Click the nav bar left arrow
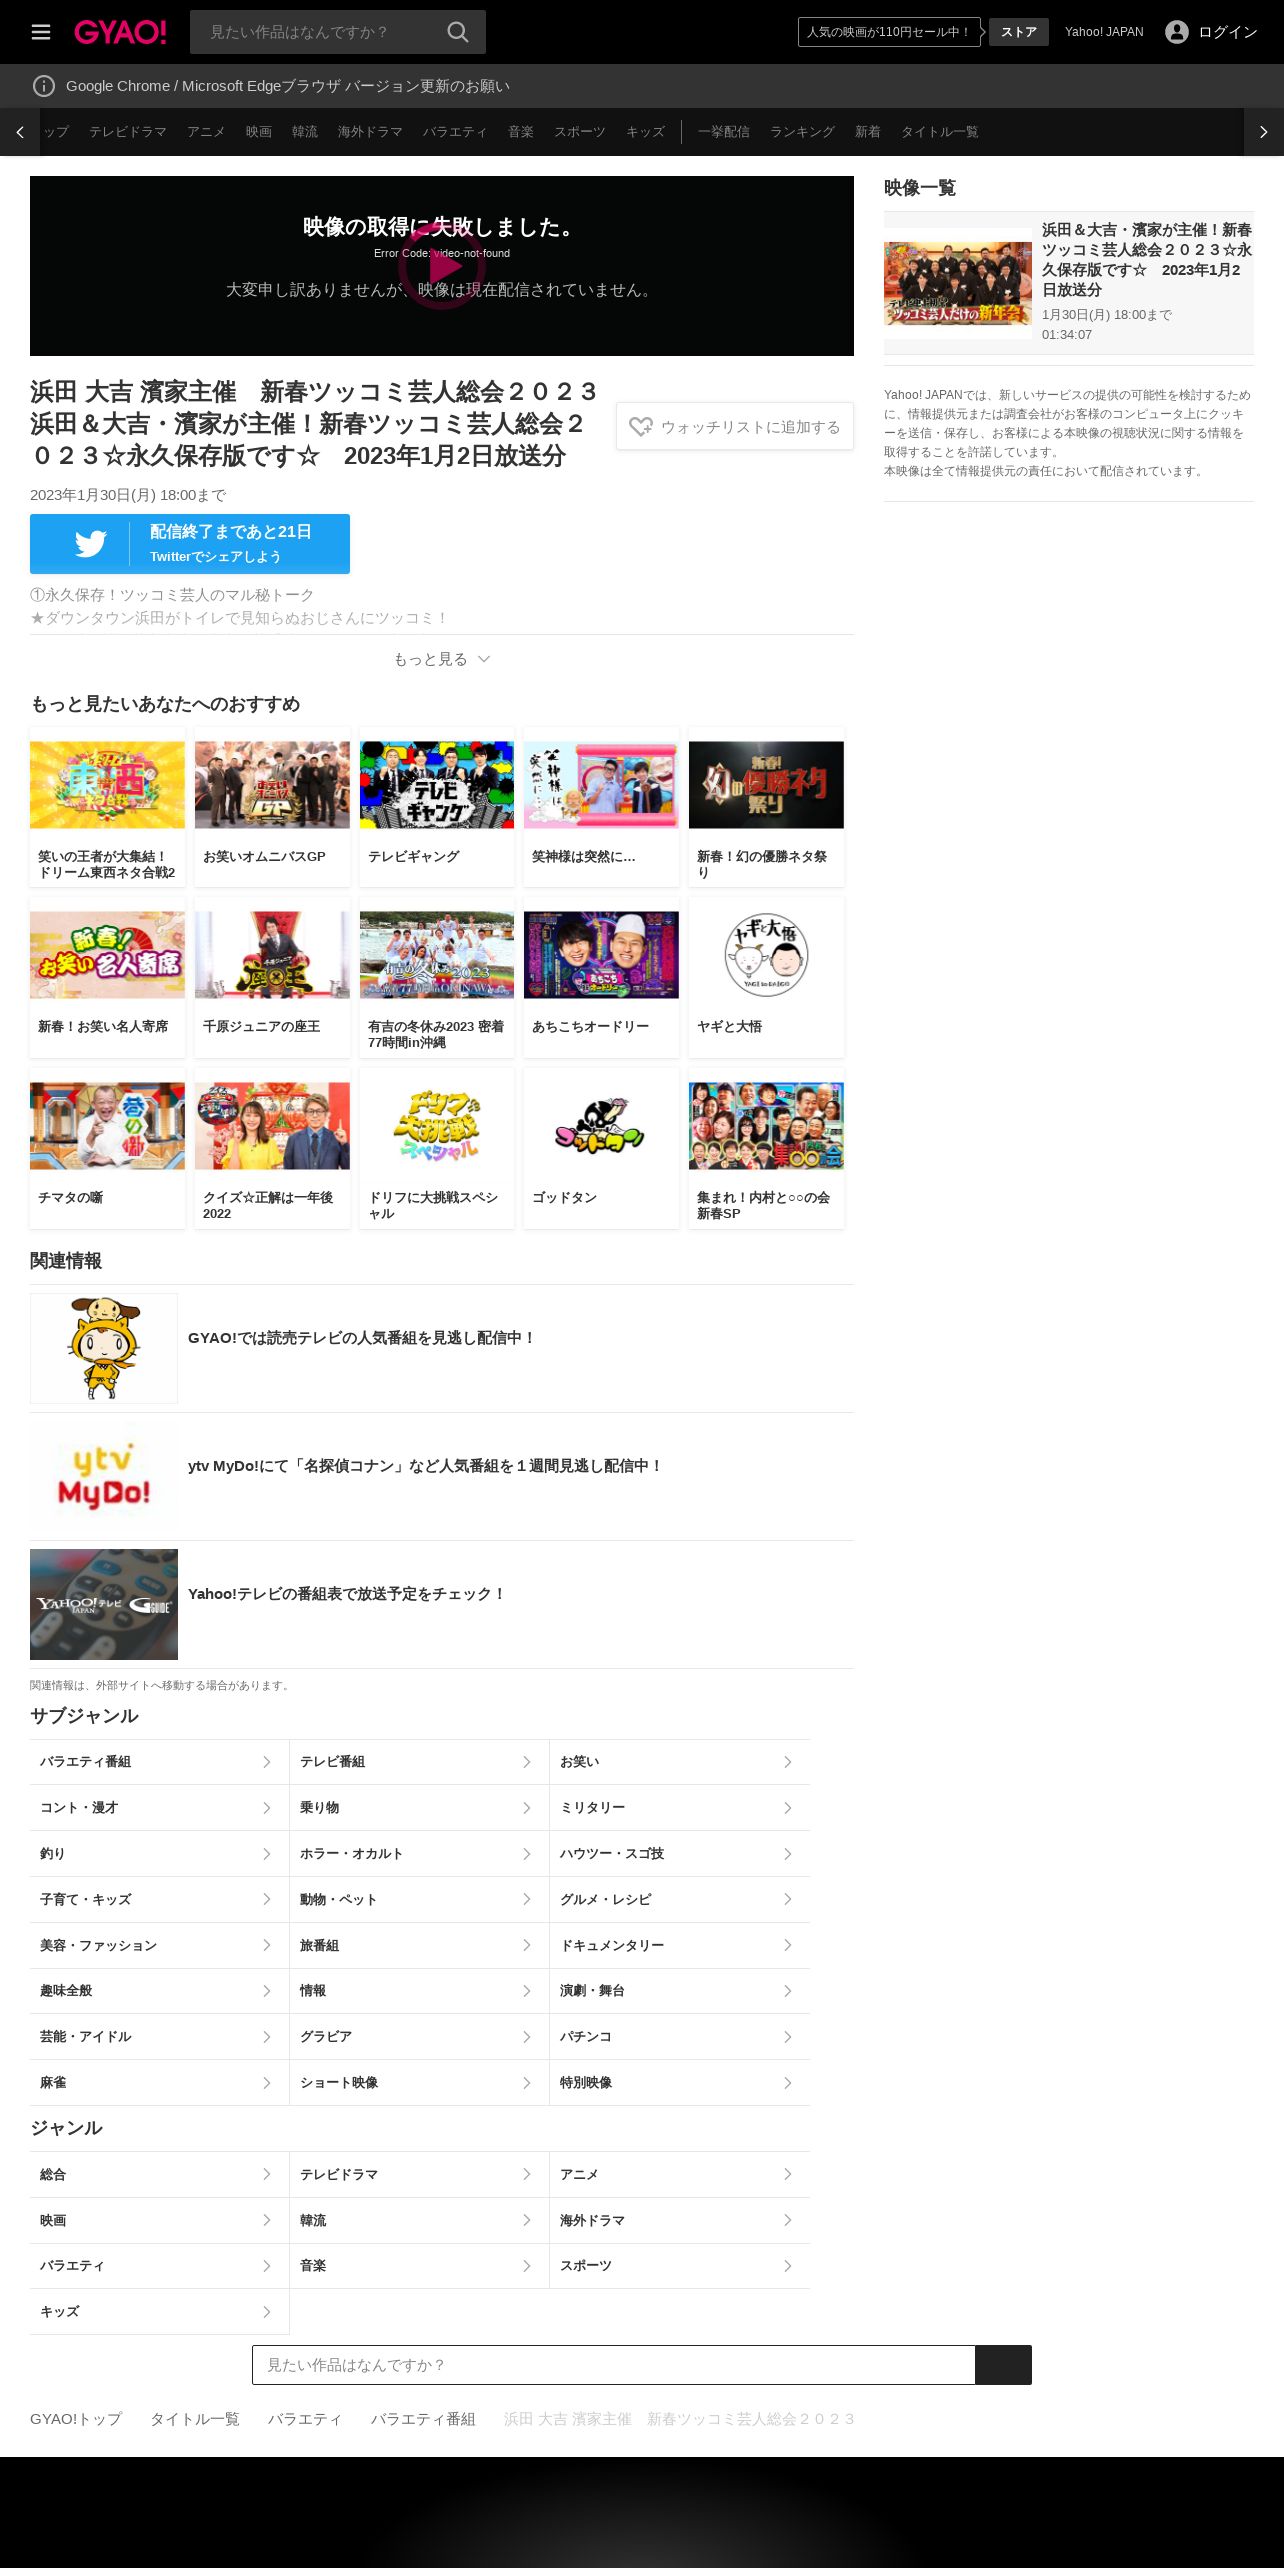The image size is (1284, 2568). (20, 132)
